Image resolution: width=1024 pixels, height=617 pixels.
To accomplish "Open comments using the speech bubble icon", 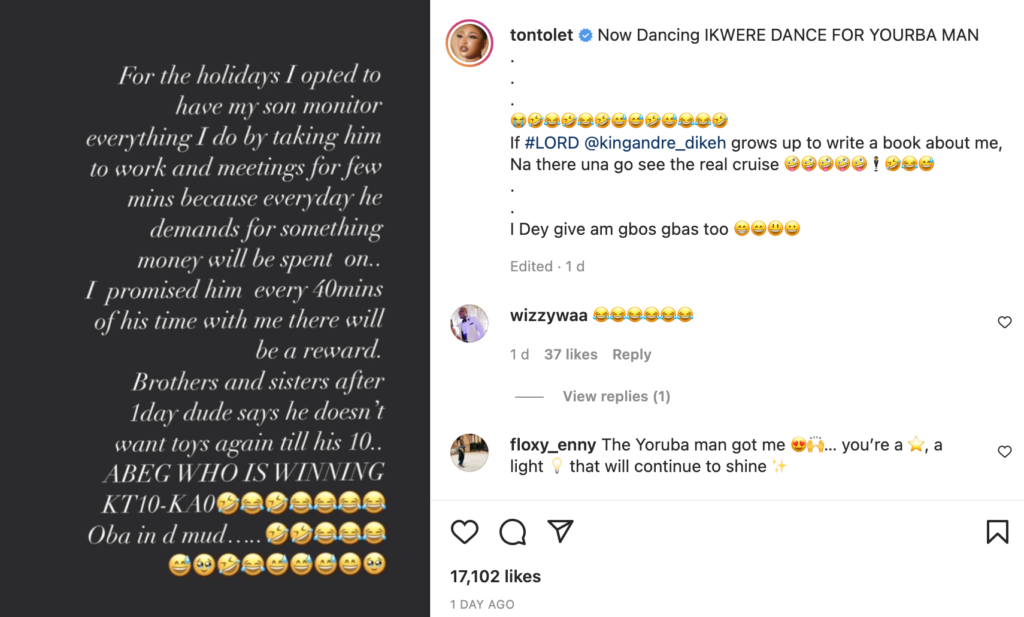I will tap(512, 532).
